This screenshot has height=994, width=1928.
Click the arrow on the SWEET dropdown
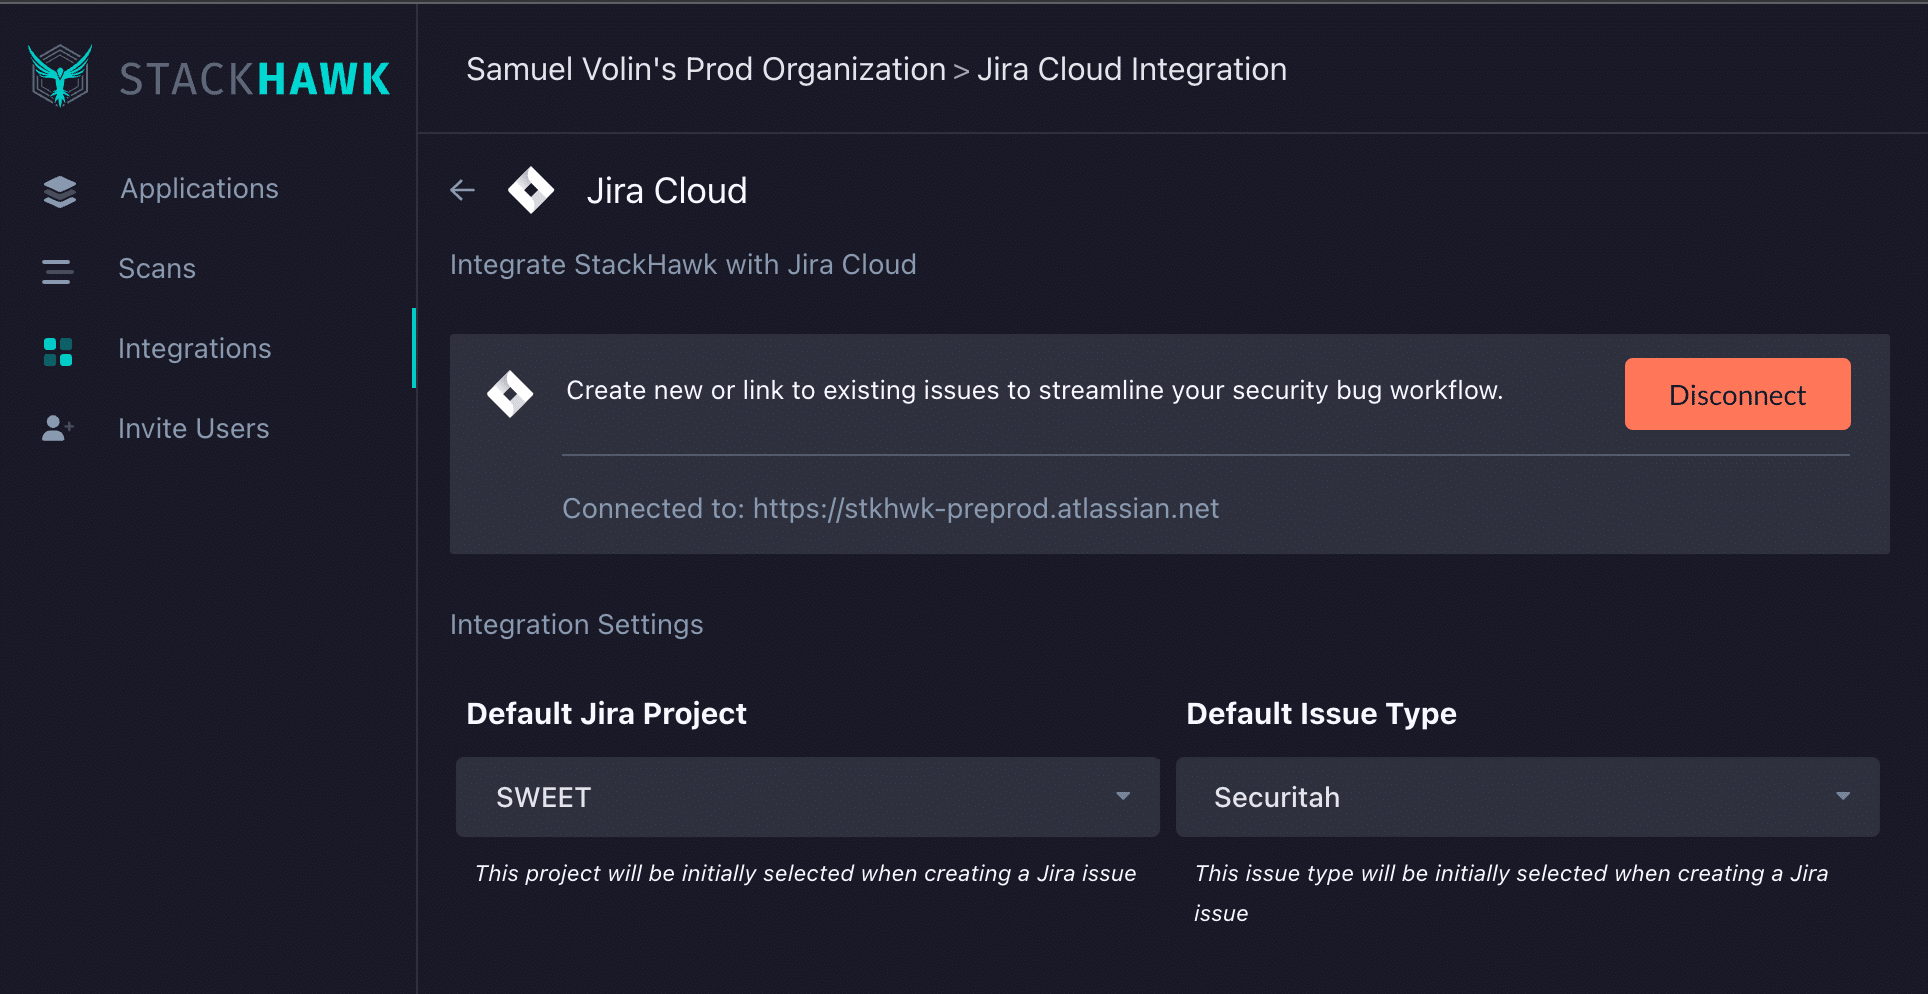[x=1123, y=797]
